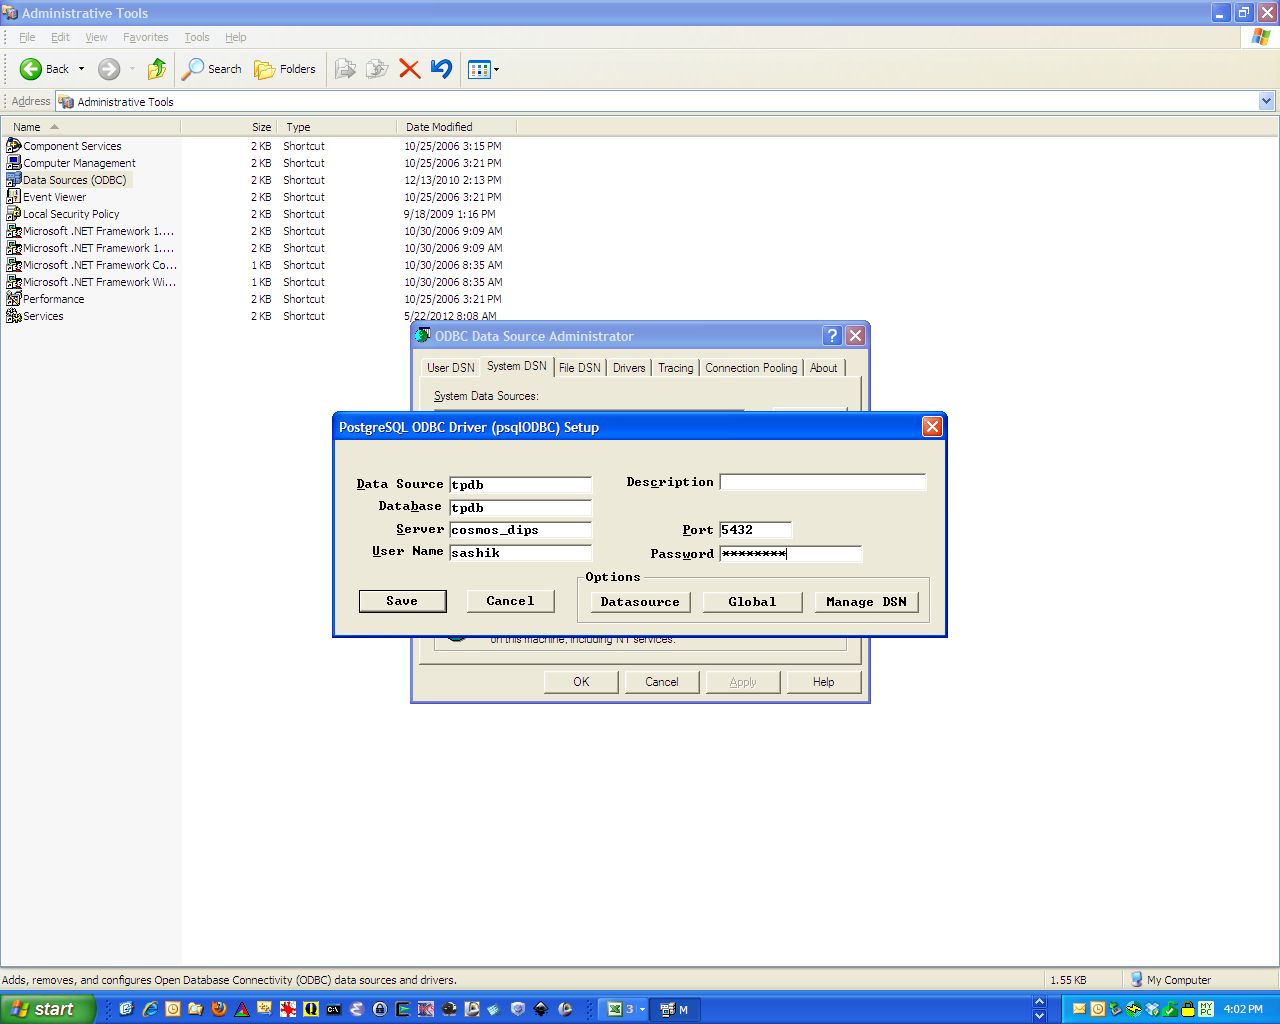Sort the file list by Date Modified column

[439, 127]
